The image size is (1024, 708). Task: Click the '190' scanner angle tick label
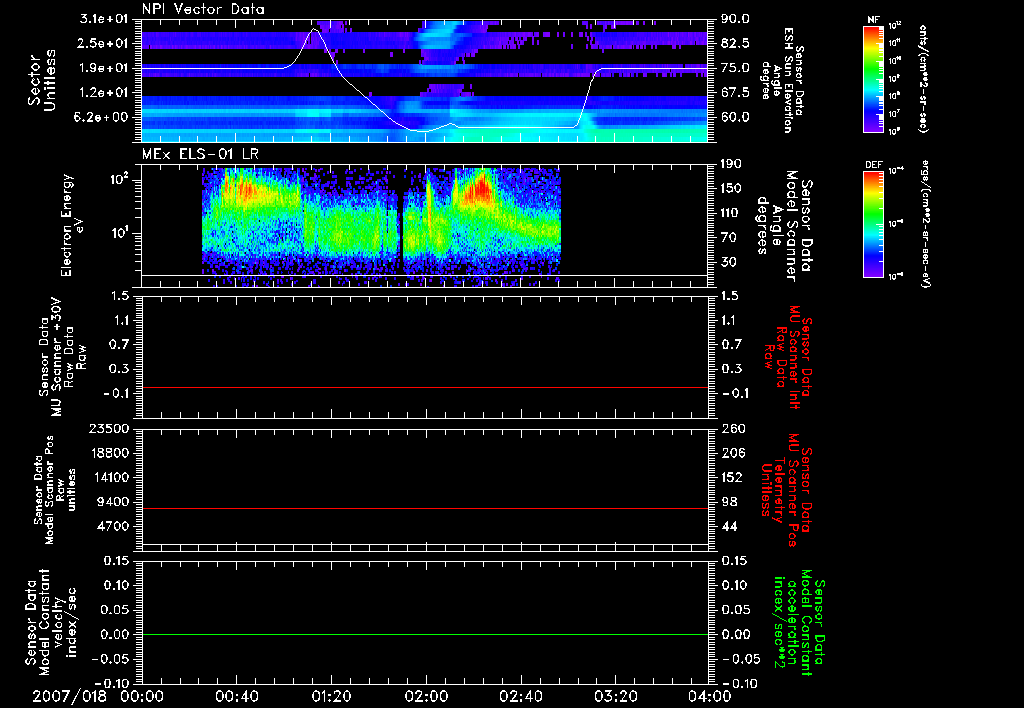[731, 164]
